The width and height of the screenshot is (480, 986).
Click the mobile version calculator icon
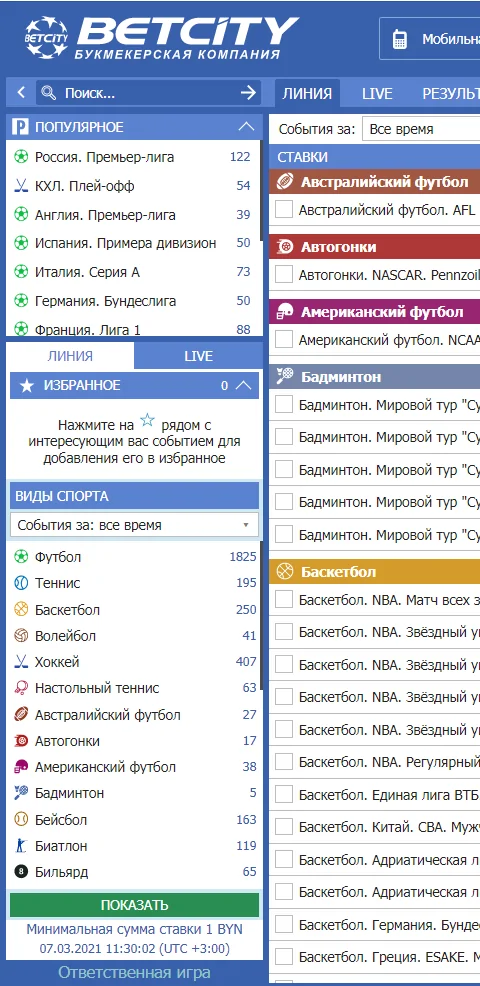tap(399, 39)
